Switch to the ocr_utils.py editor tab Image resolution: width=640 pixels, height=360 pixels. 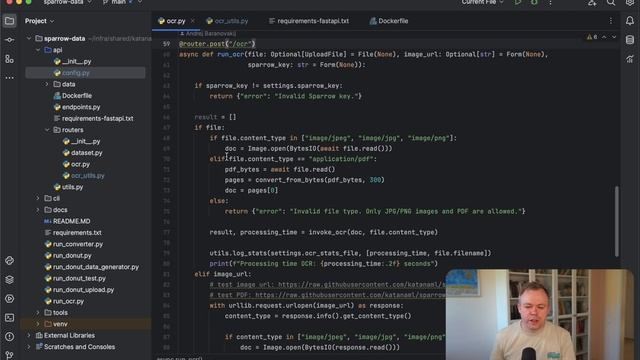[227, 21]
